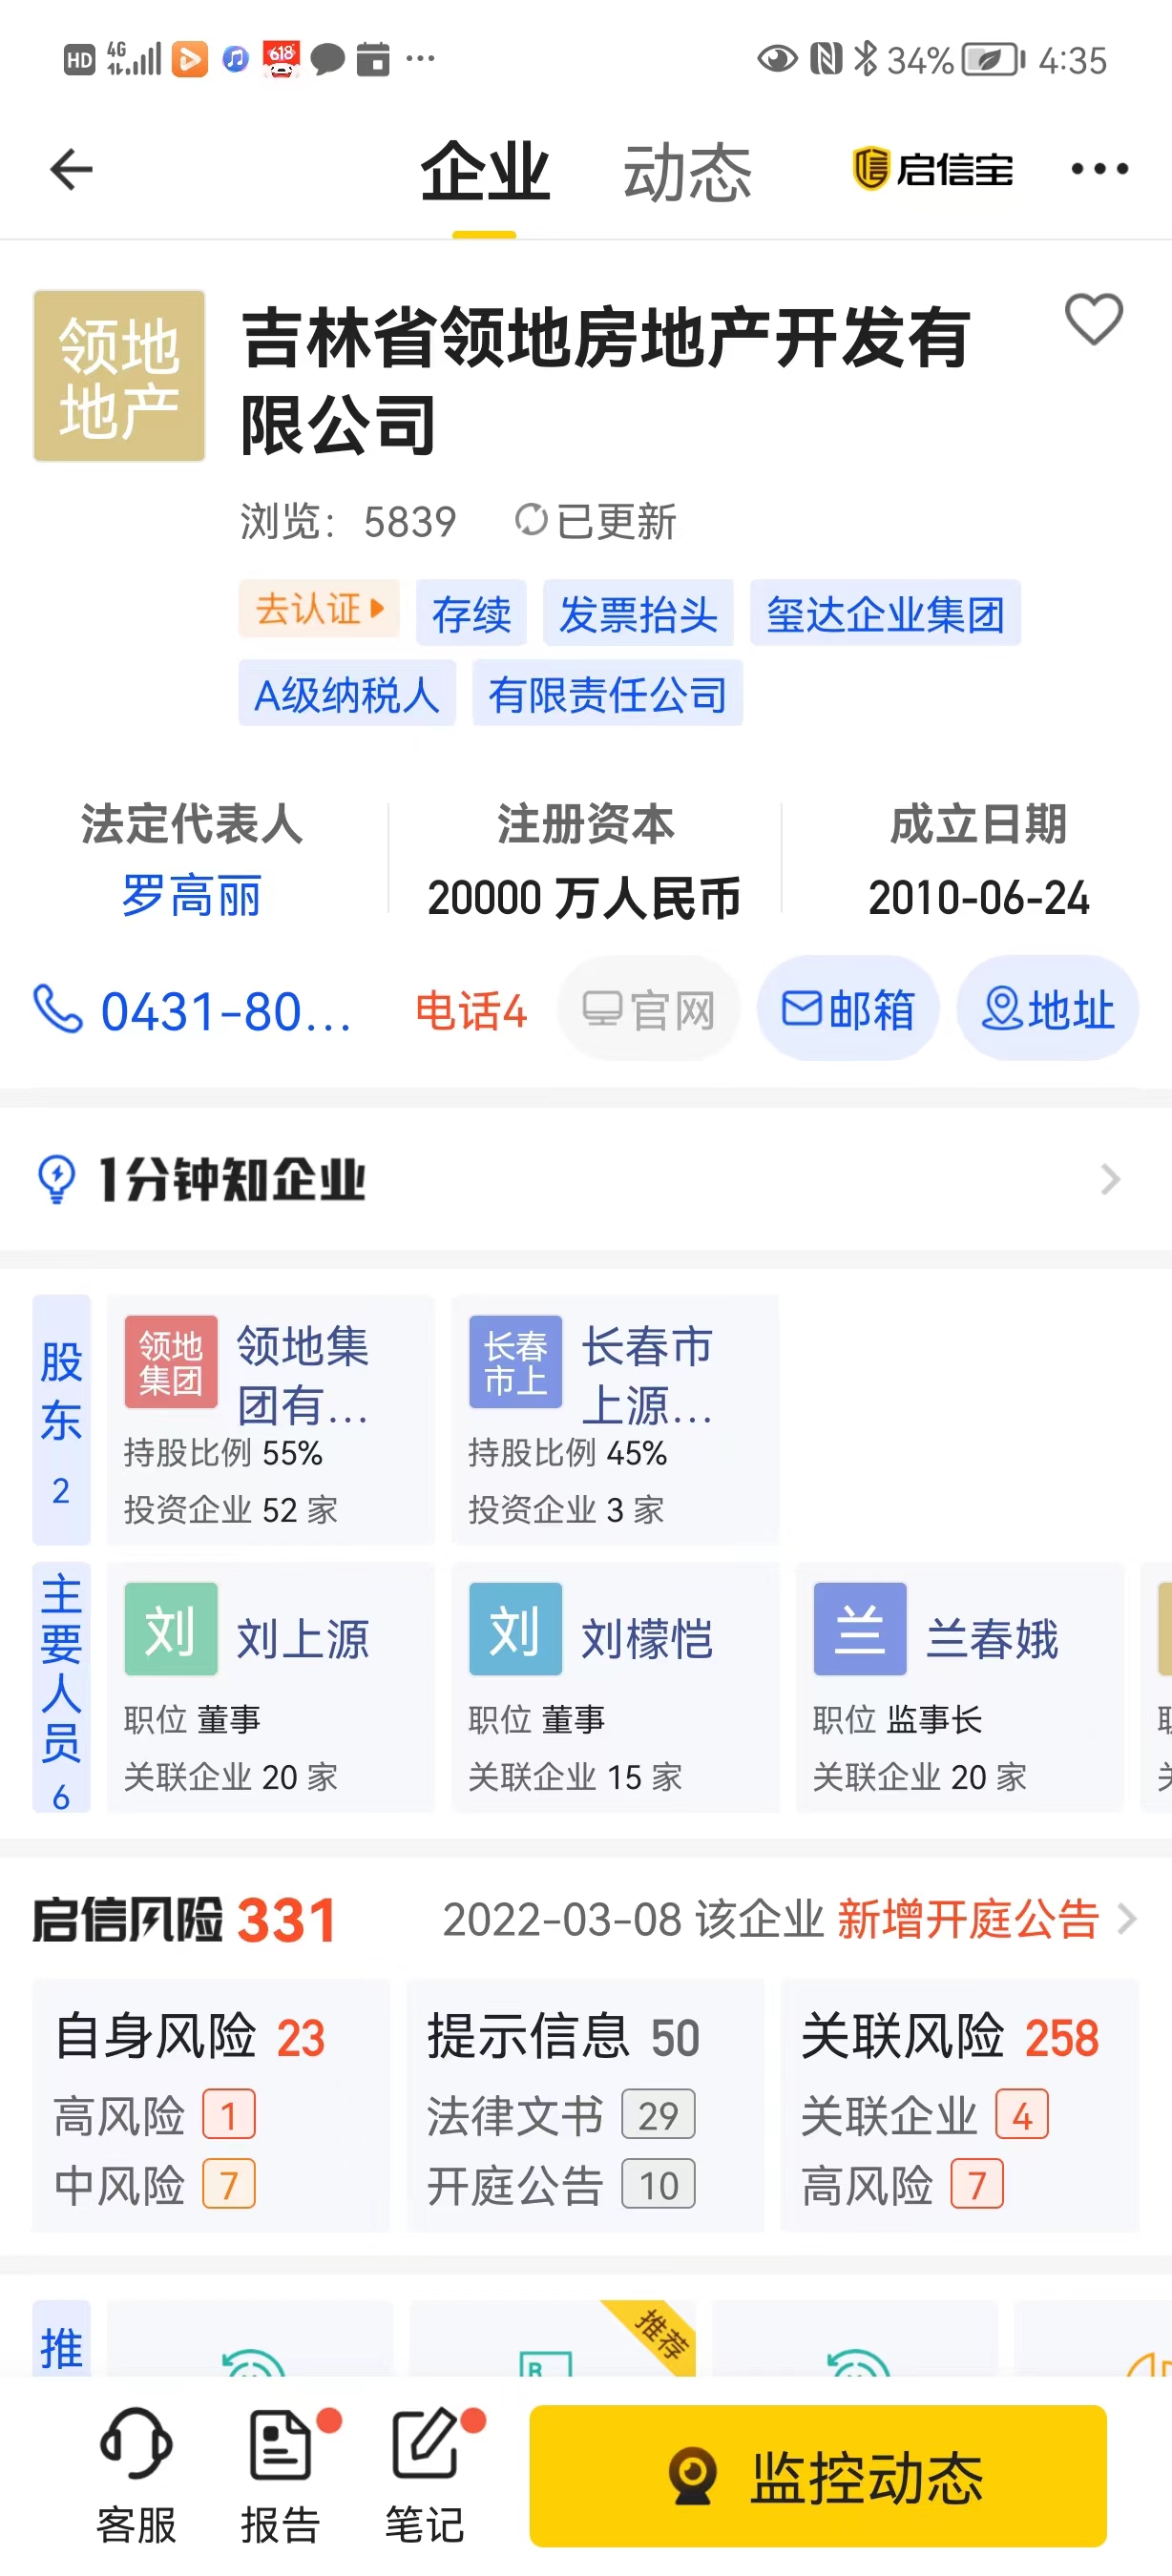Tap 高风险 7 under 关联风险
Viewport: 1172px width, 2576px height.
[902, 2185]
